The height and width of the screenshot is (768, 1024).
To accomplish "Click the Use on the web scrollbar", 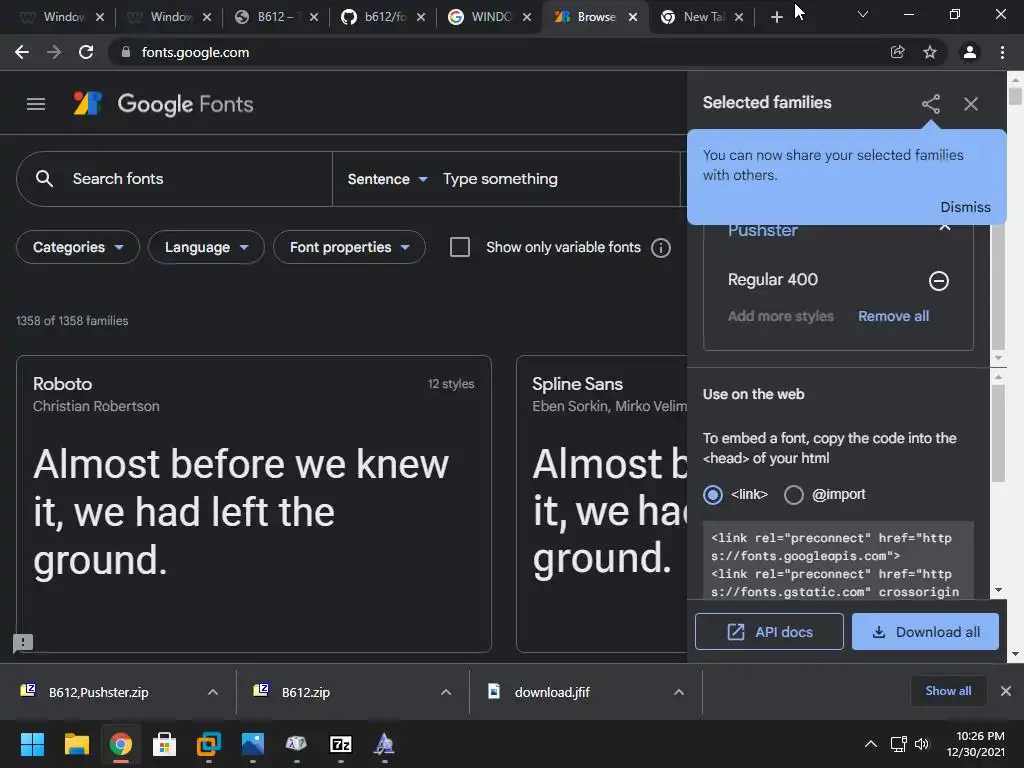I will coord(998,434).
